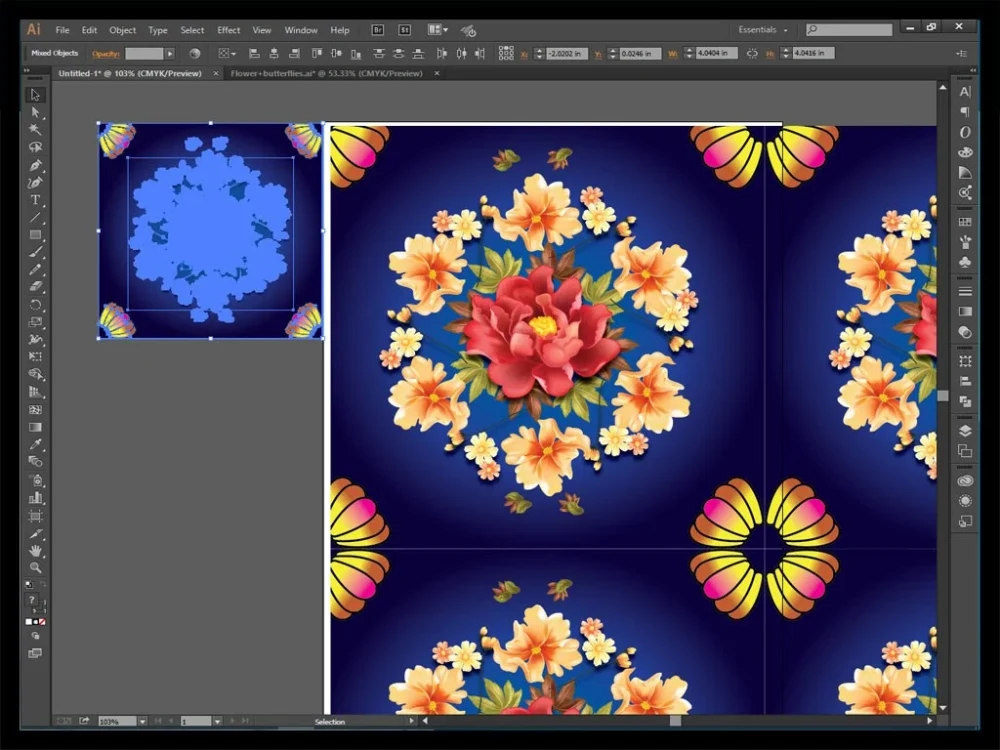Click Horizontal Align Left icon

coord(254,54)
